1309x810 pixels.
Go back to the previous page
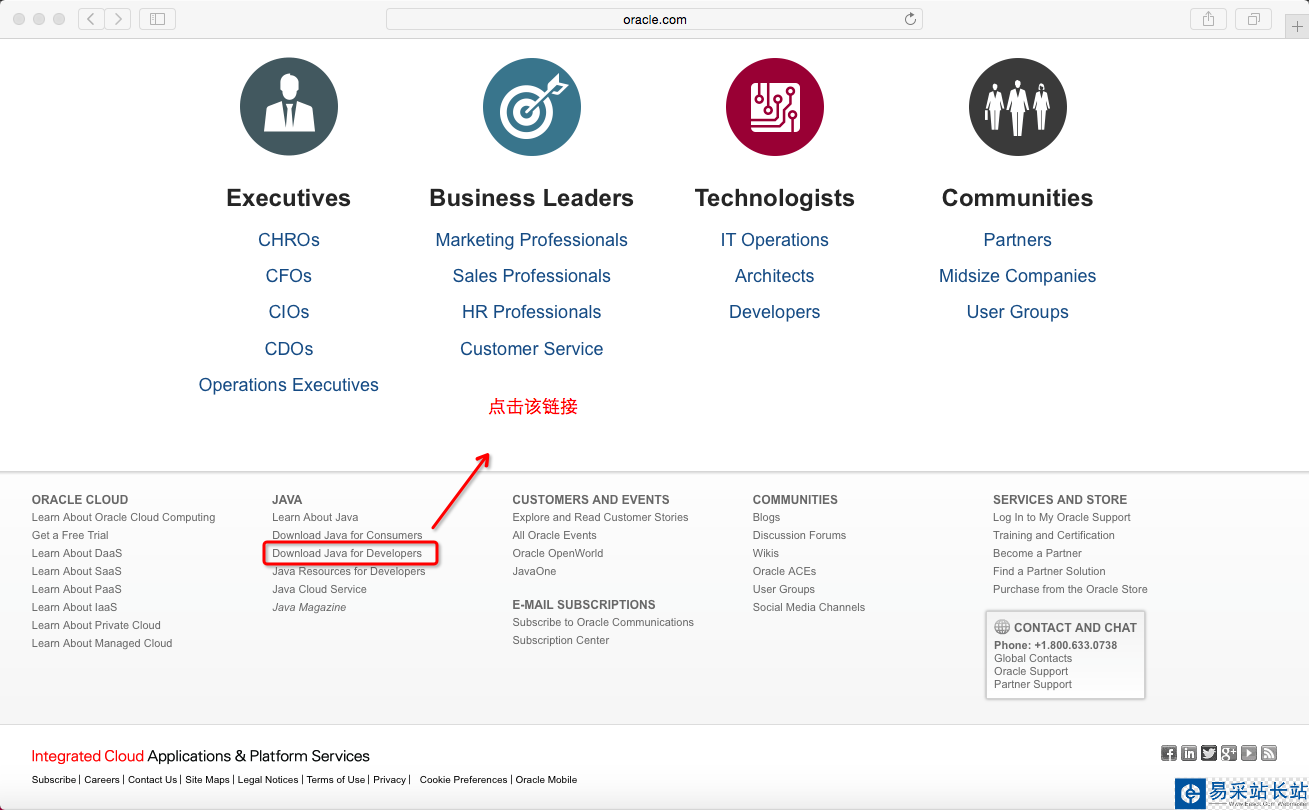pos(91,19)
